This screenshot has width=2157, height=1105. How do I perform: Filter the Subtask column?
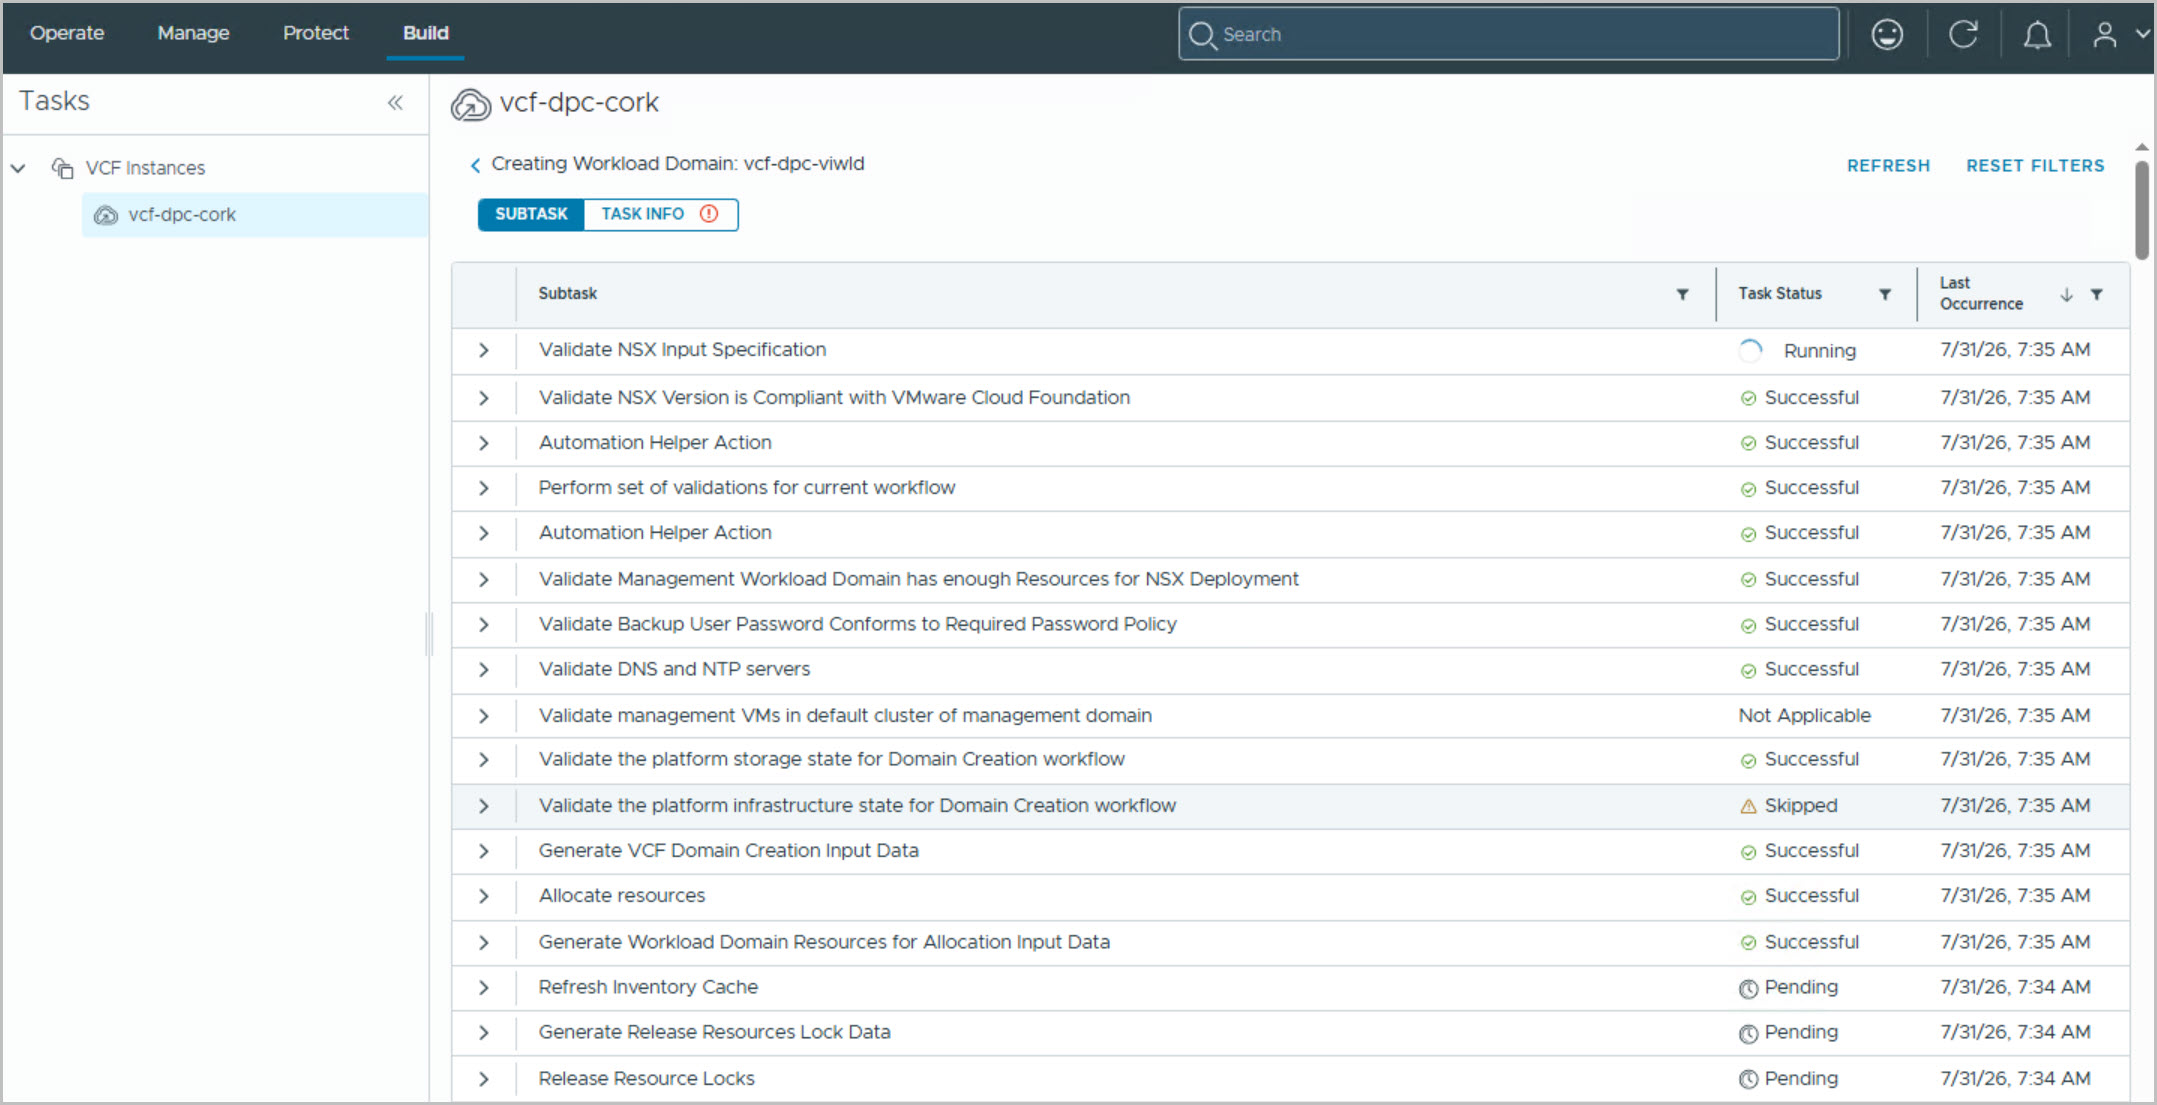click(1683, 294)
